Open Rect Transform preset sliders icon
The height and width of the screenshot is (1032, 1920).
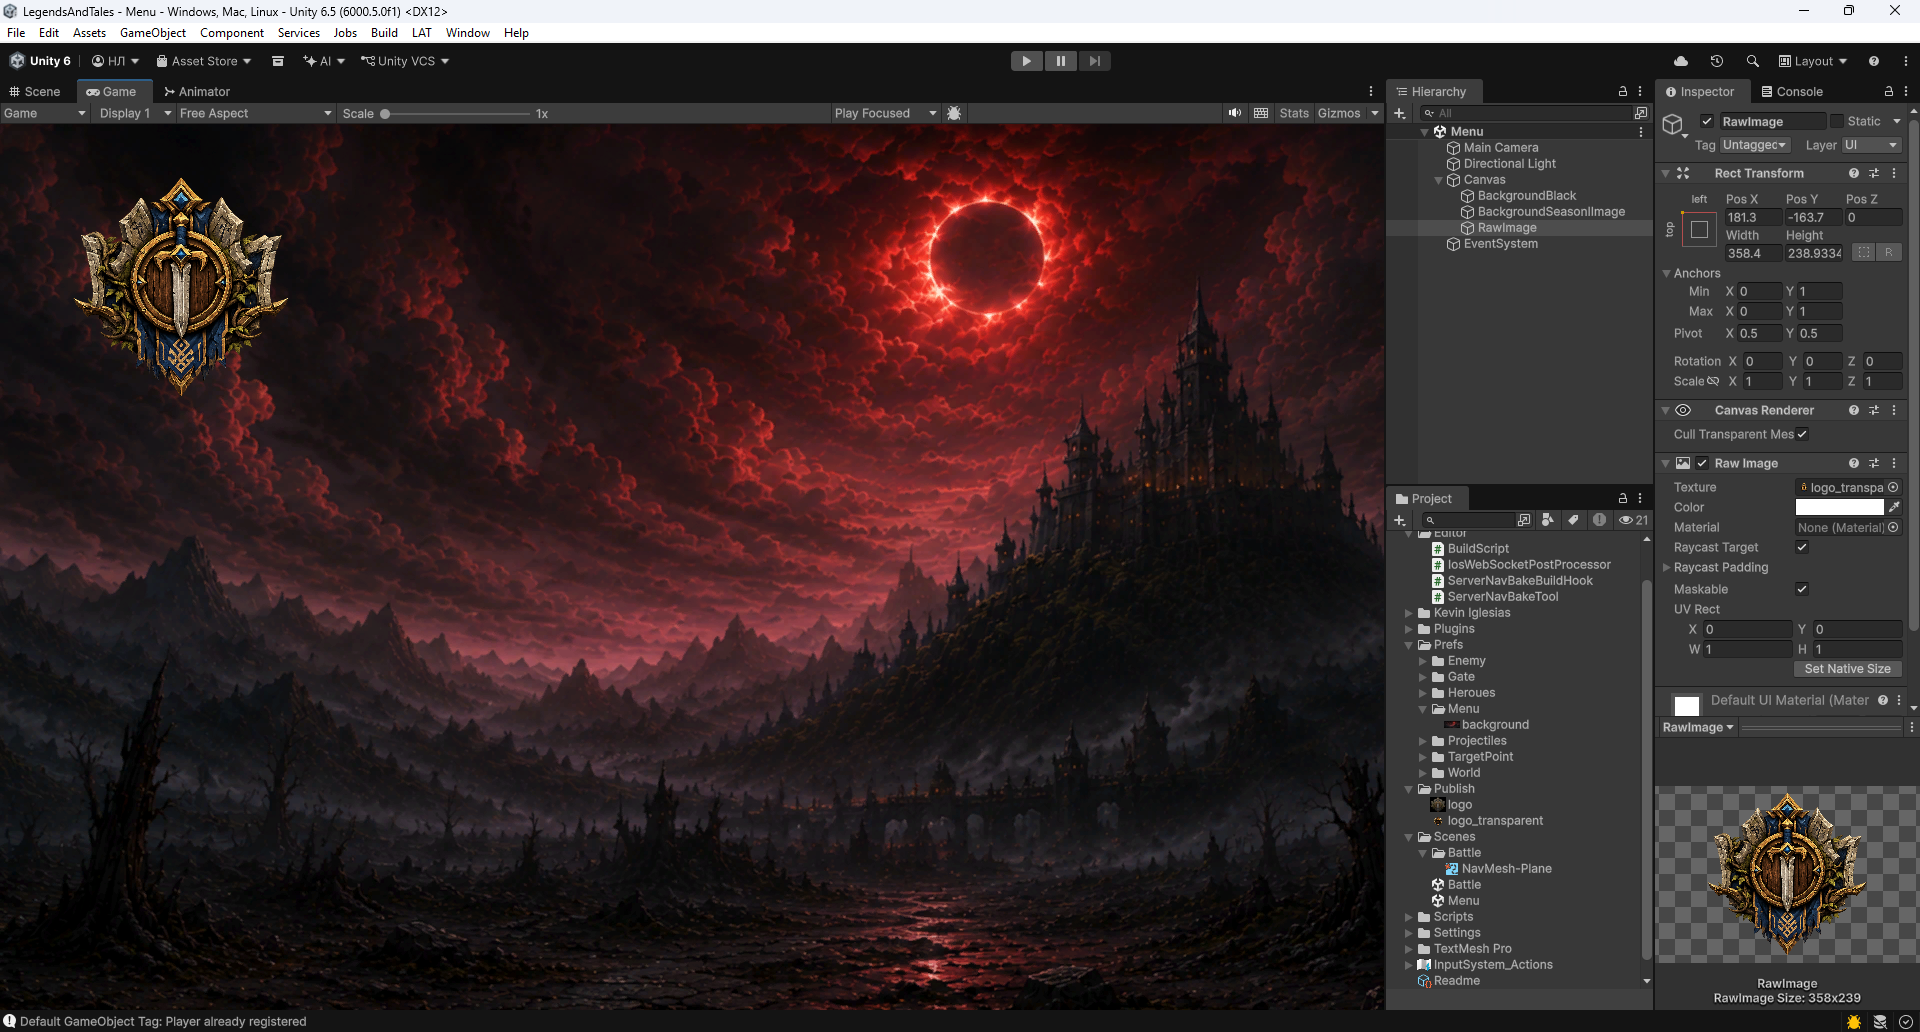tap(1874, 173)
